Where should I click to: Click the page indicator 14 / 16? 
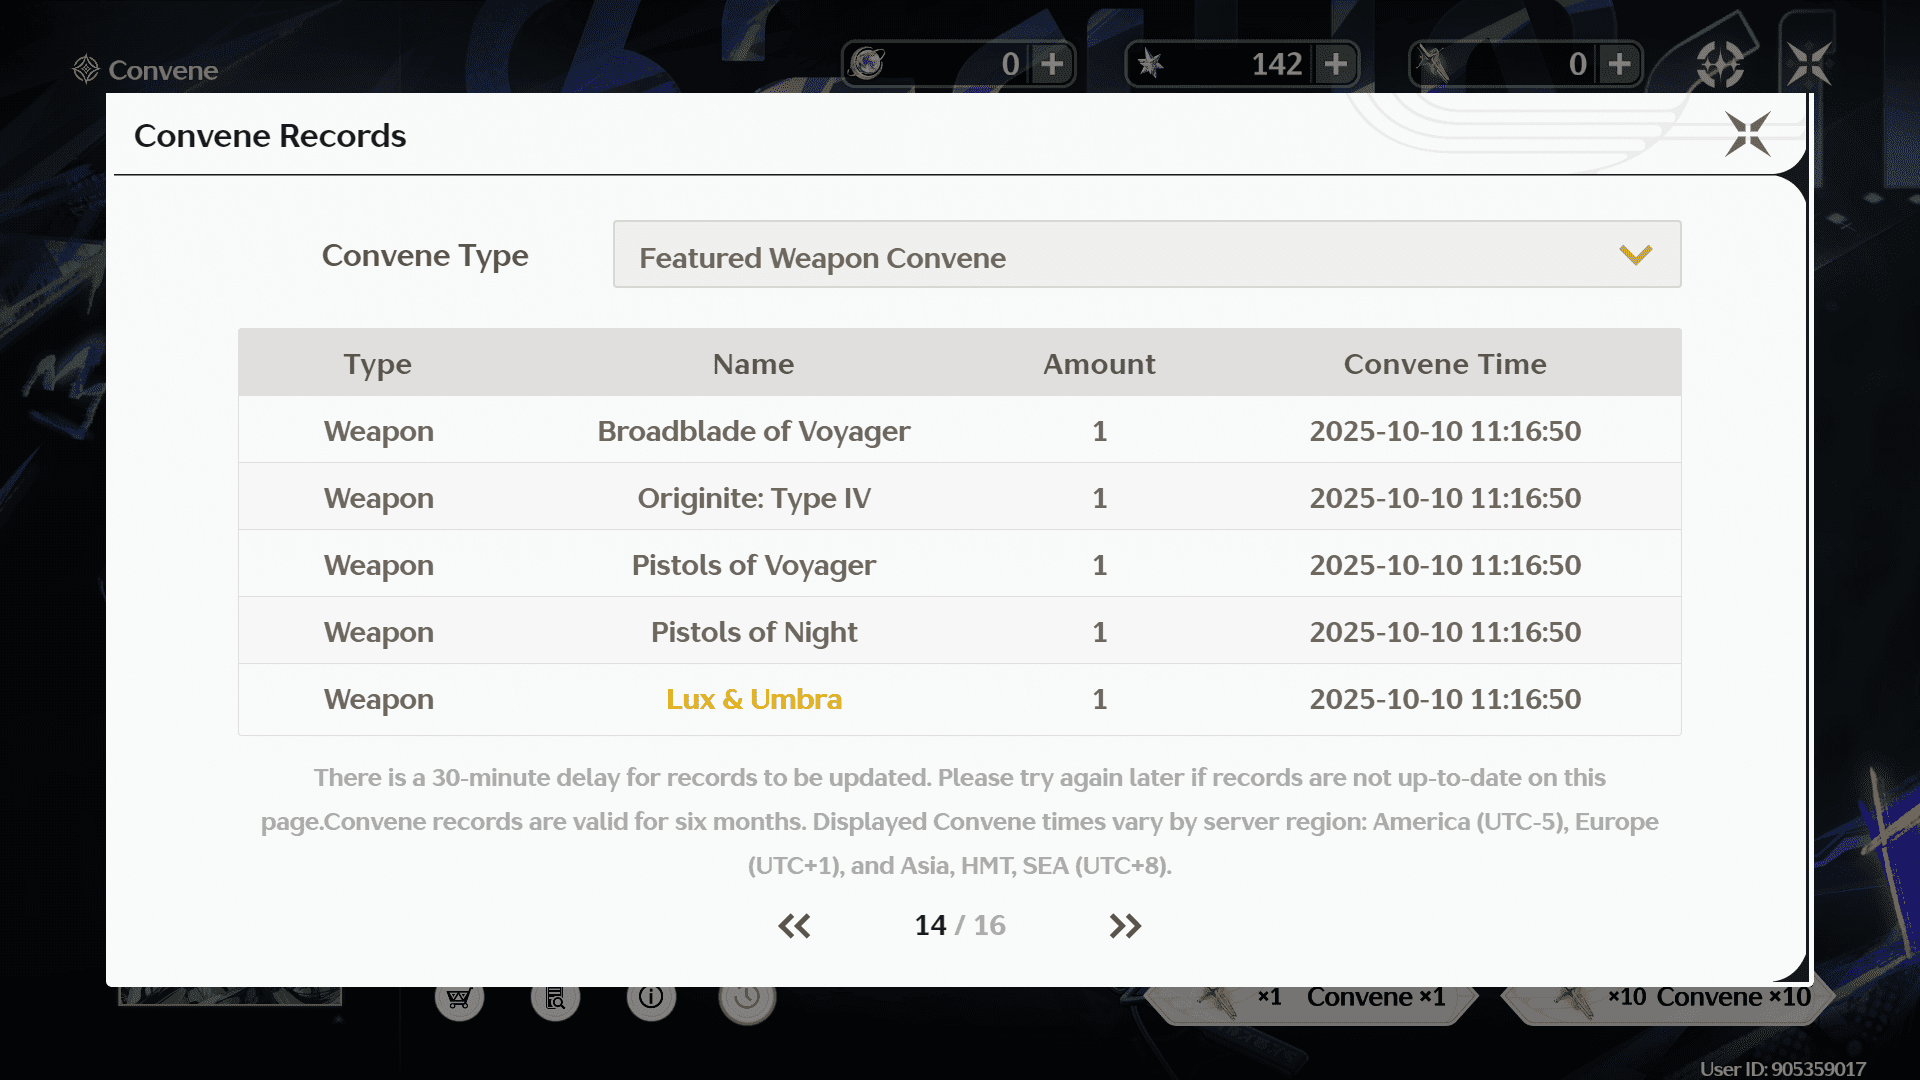[959, 926]
